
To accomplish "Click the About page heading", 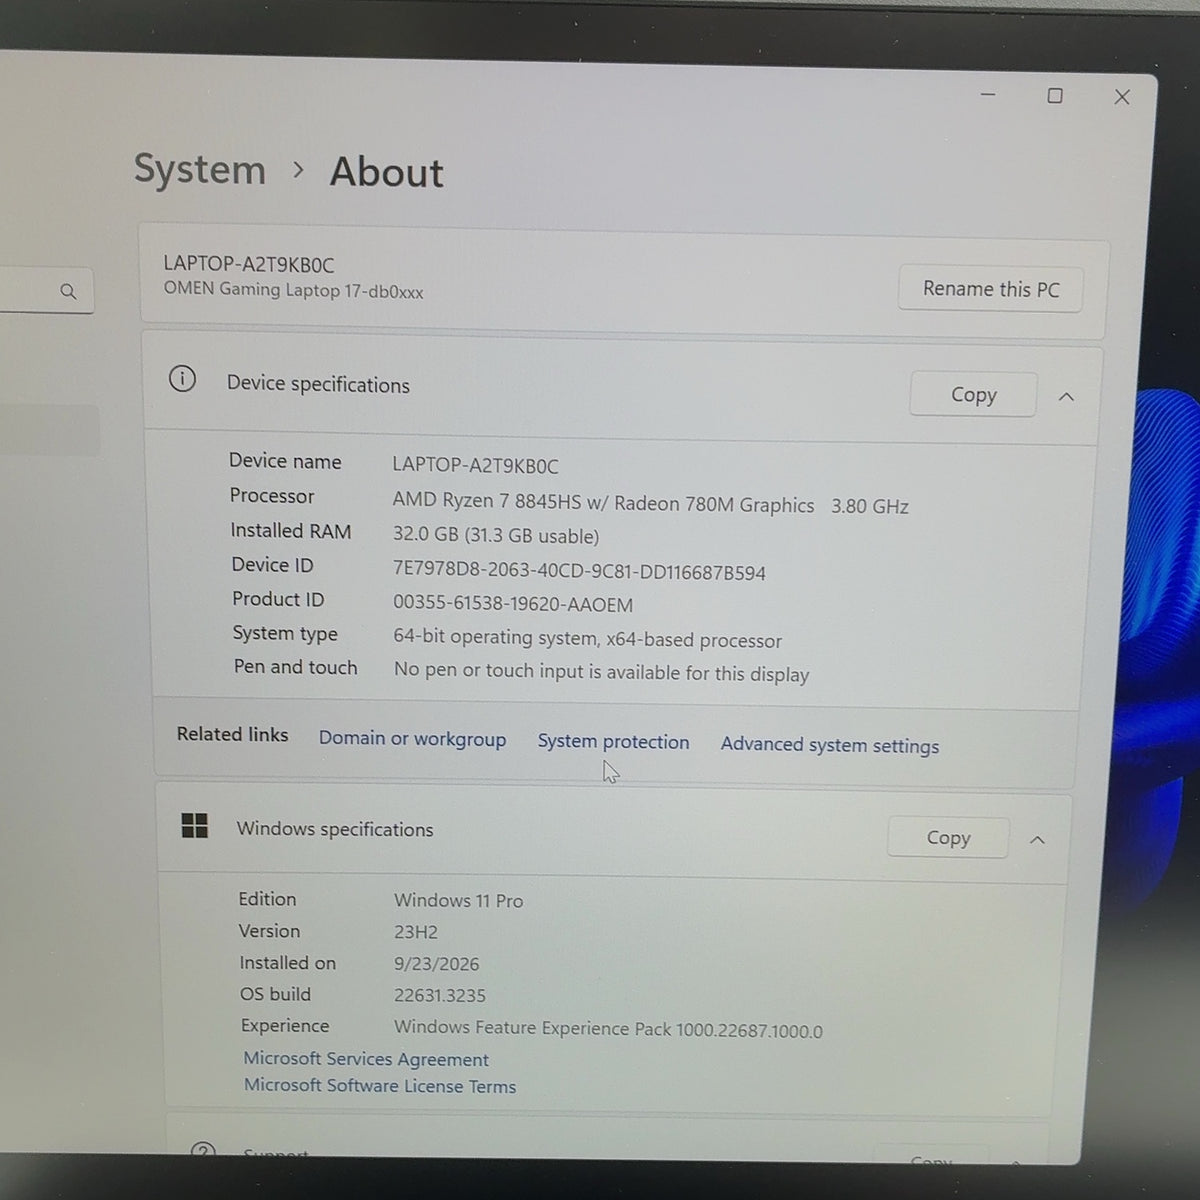I will (x=387, y=172).
